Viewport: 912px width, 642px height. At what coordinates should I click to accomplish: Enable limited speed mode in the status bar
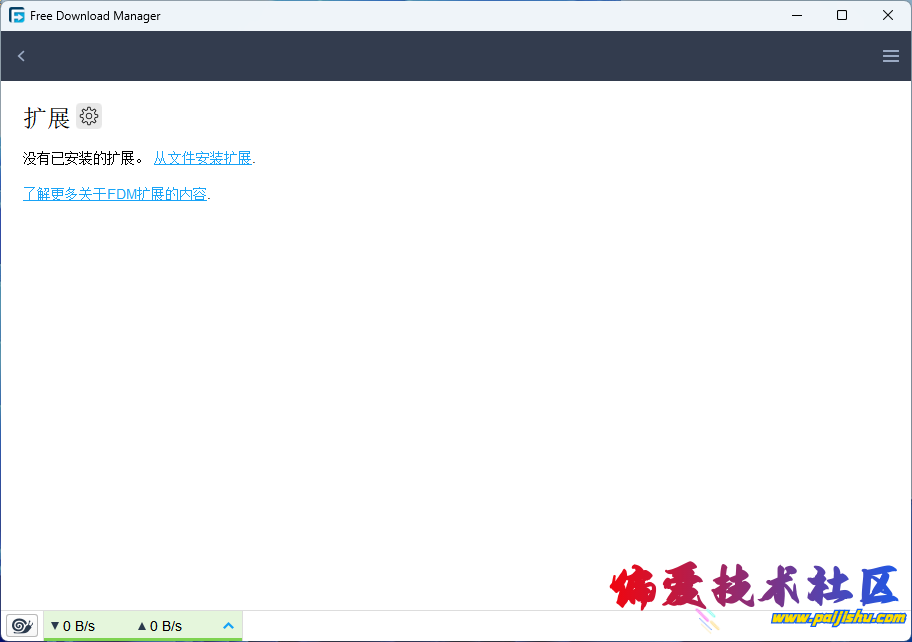(21, 625)
